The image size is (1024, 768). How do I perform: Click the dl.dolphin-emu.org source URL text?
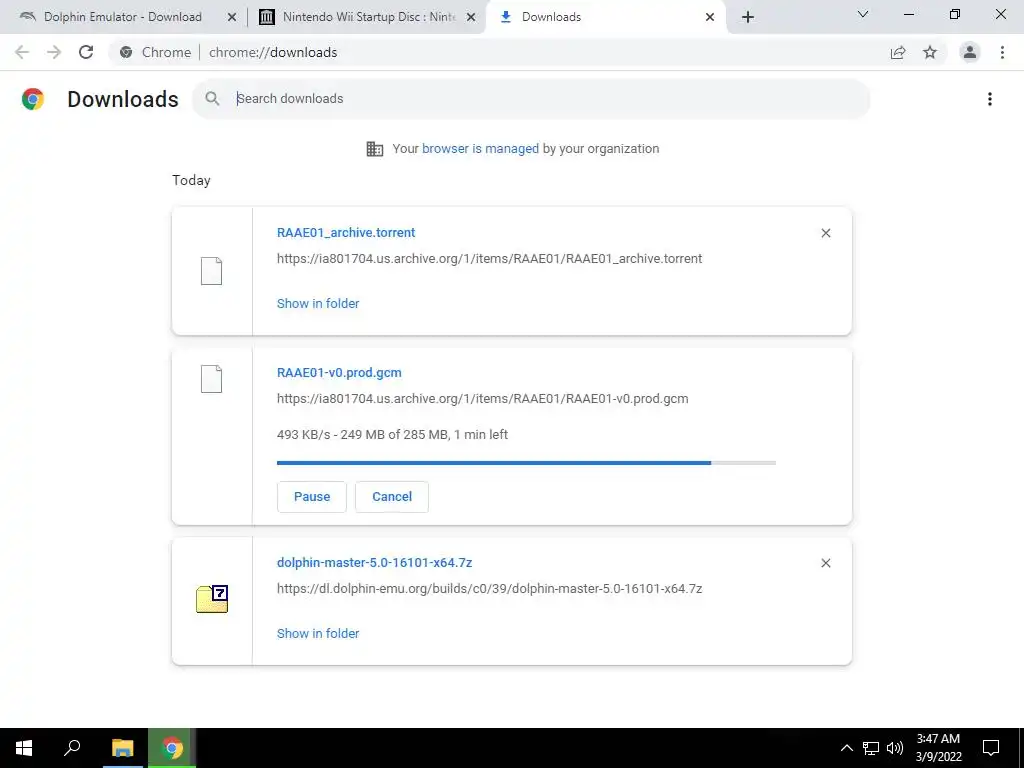tap(489, 589)
